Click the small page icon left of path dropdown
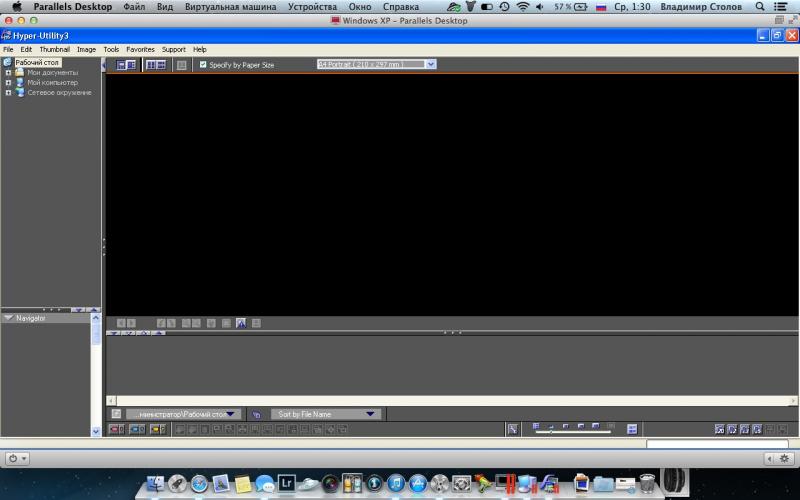 tap(116, 414)
